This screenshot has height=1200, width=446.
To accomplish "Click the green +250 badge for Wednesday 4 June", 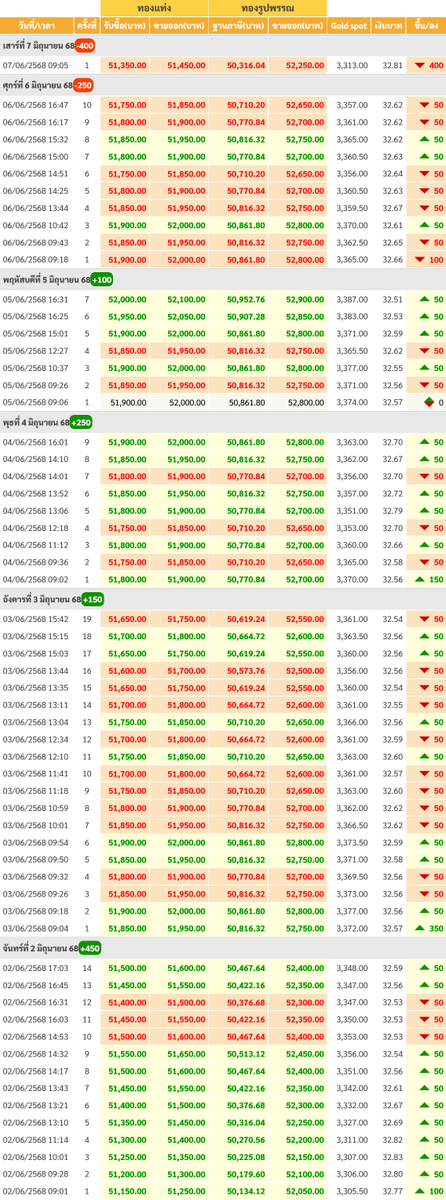I will pyautogui.click(x=81, y=422).
